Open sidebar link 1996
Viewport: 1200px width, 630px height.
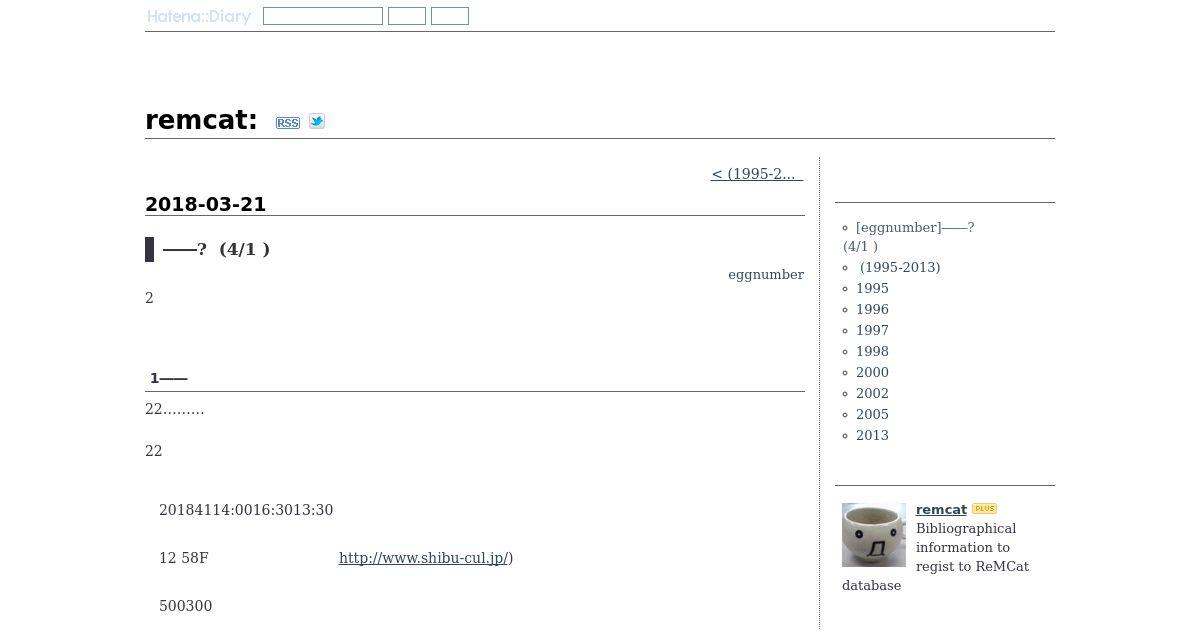pyautogui.click(x=872, y=309)
